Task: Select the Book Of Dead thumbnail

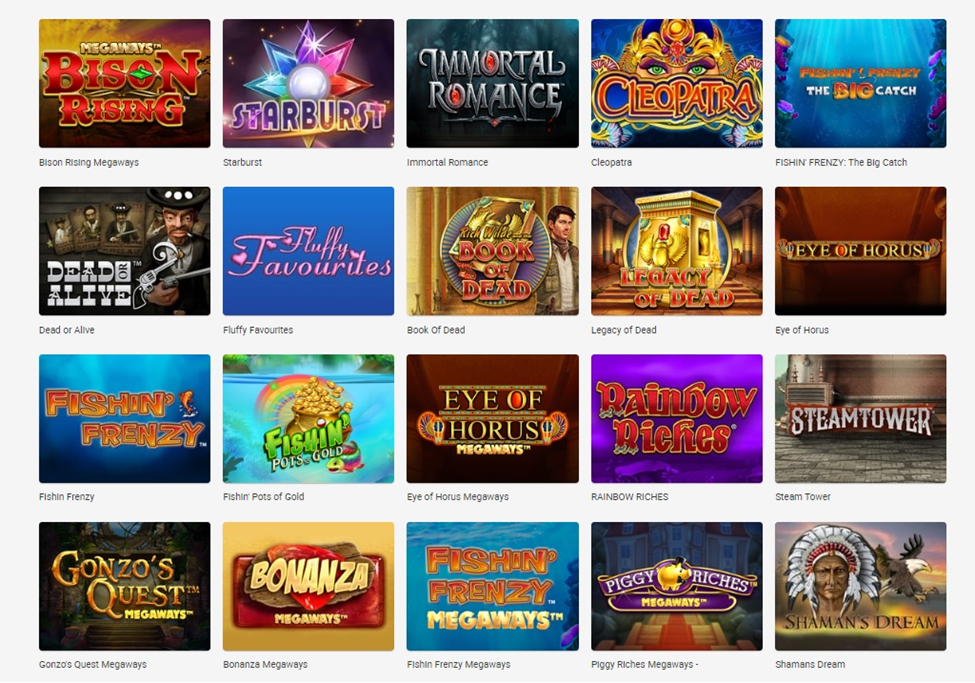Action: (x=492, y=251)
